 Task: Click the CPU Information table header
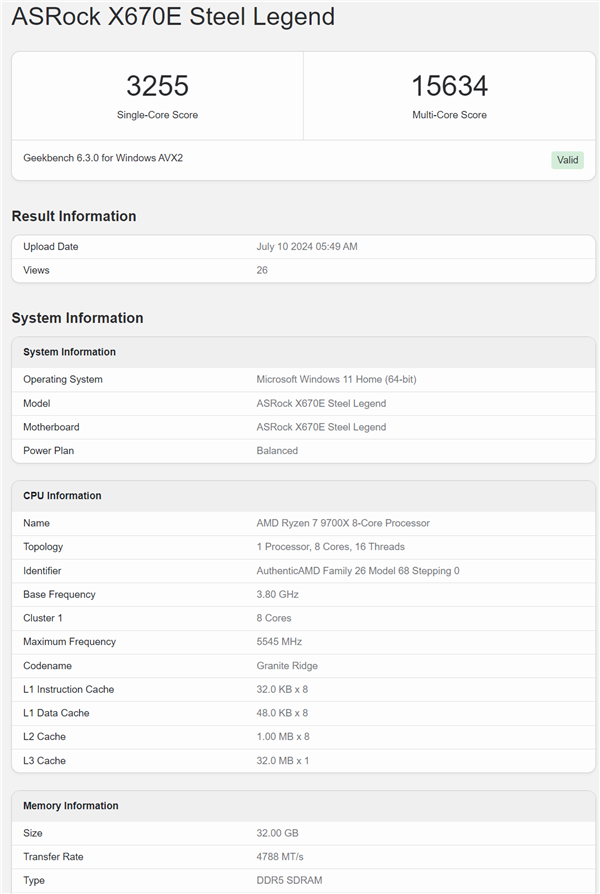(x=62, y=496)
